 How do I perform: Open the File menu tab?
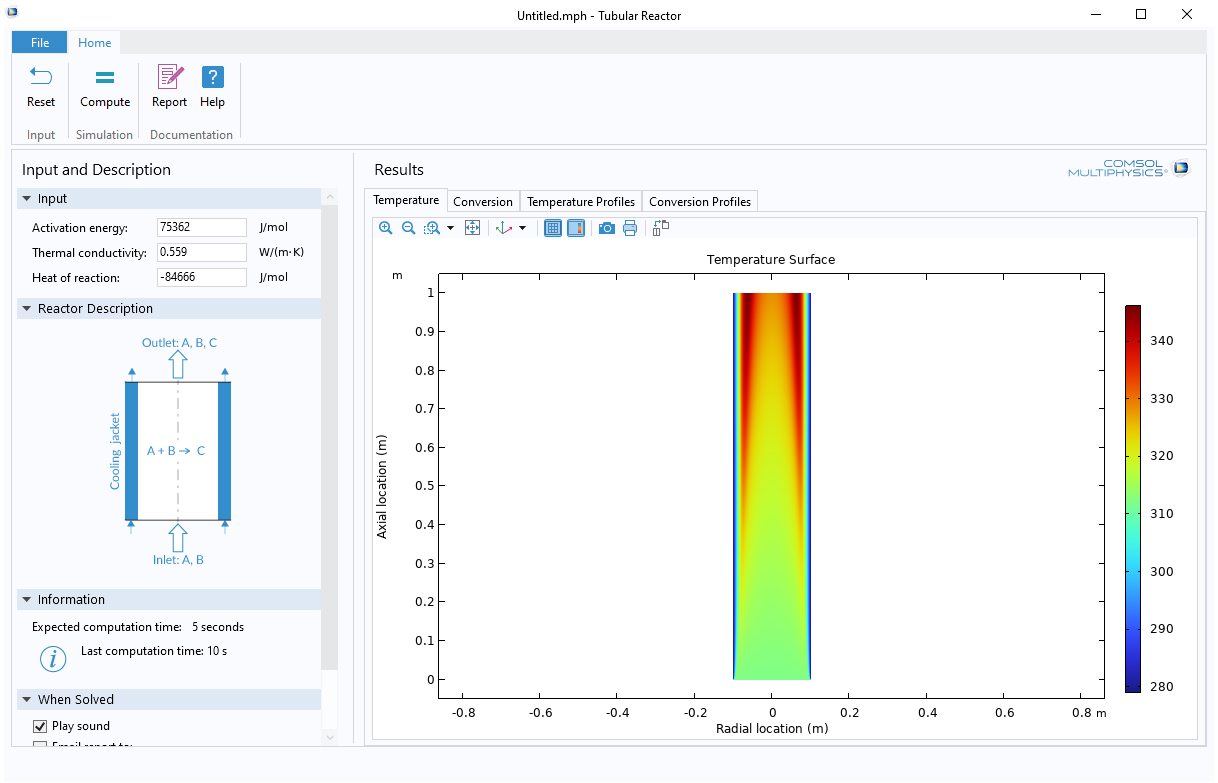40,43
